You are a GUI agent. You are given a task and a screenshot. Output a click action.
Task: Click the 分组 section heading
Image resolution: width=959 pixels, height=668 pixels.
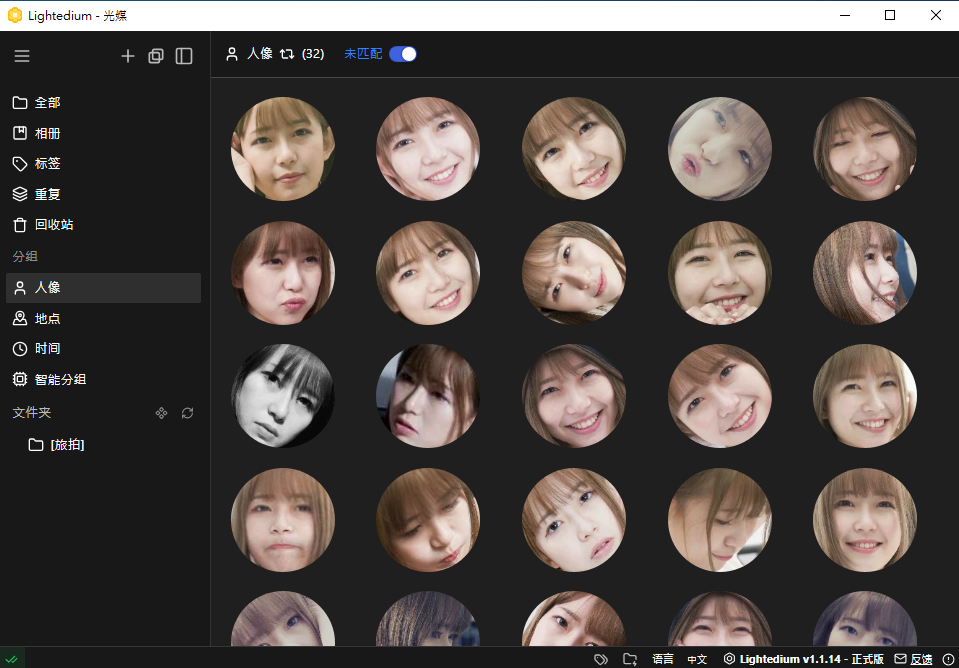(x=25, y=256)
